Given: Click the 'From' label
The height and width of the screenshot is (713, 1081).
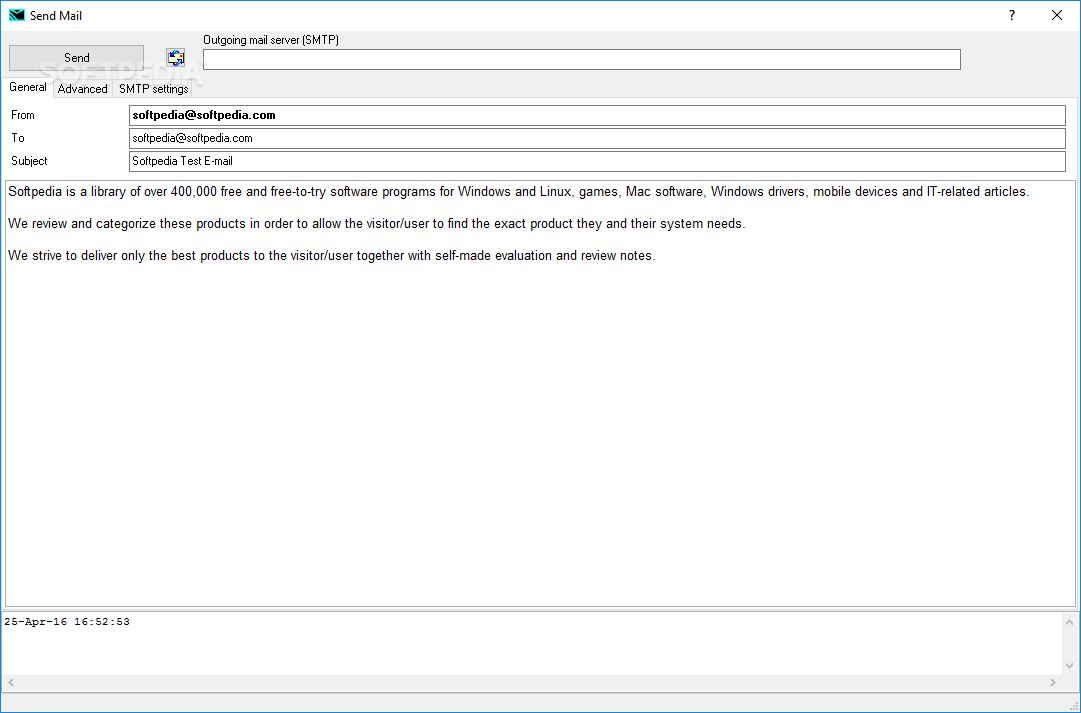Looking at the screenshot, I should (x=23, y=115).
